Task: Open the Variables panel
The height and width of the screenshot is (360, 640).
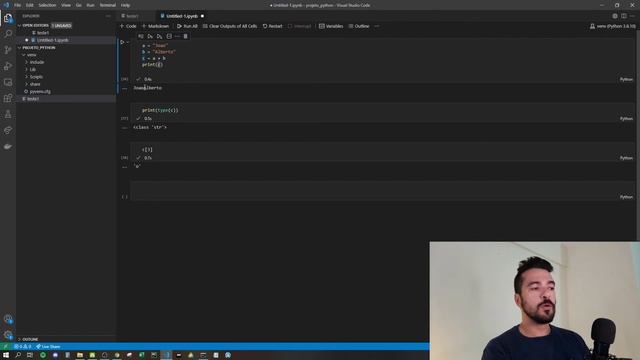Action: click(331, 26)
